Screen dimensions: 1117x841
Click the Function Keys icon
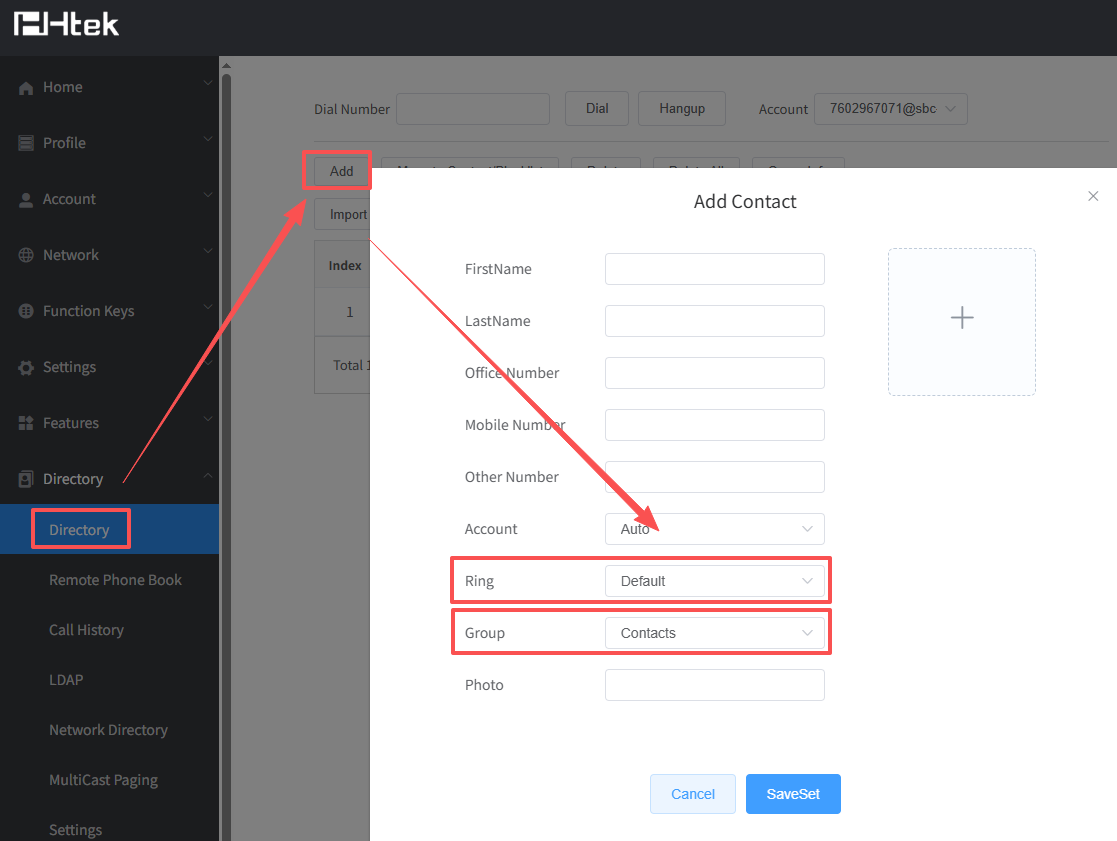click(26, 312)
